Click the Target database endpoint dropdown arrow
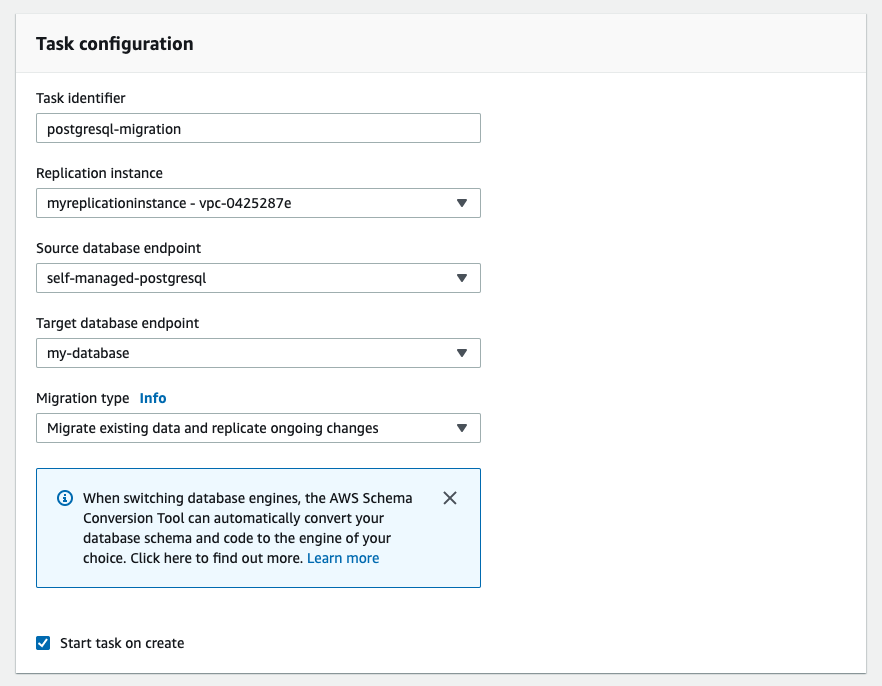This screenshot has height=686, width=882. [x=462, y=352]
